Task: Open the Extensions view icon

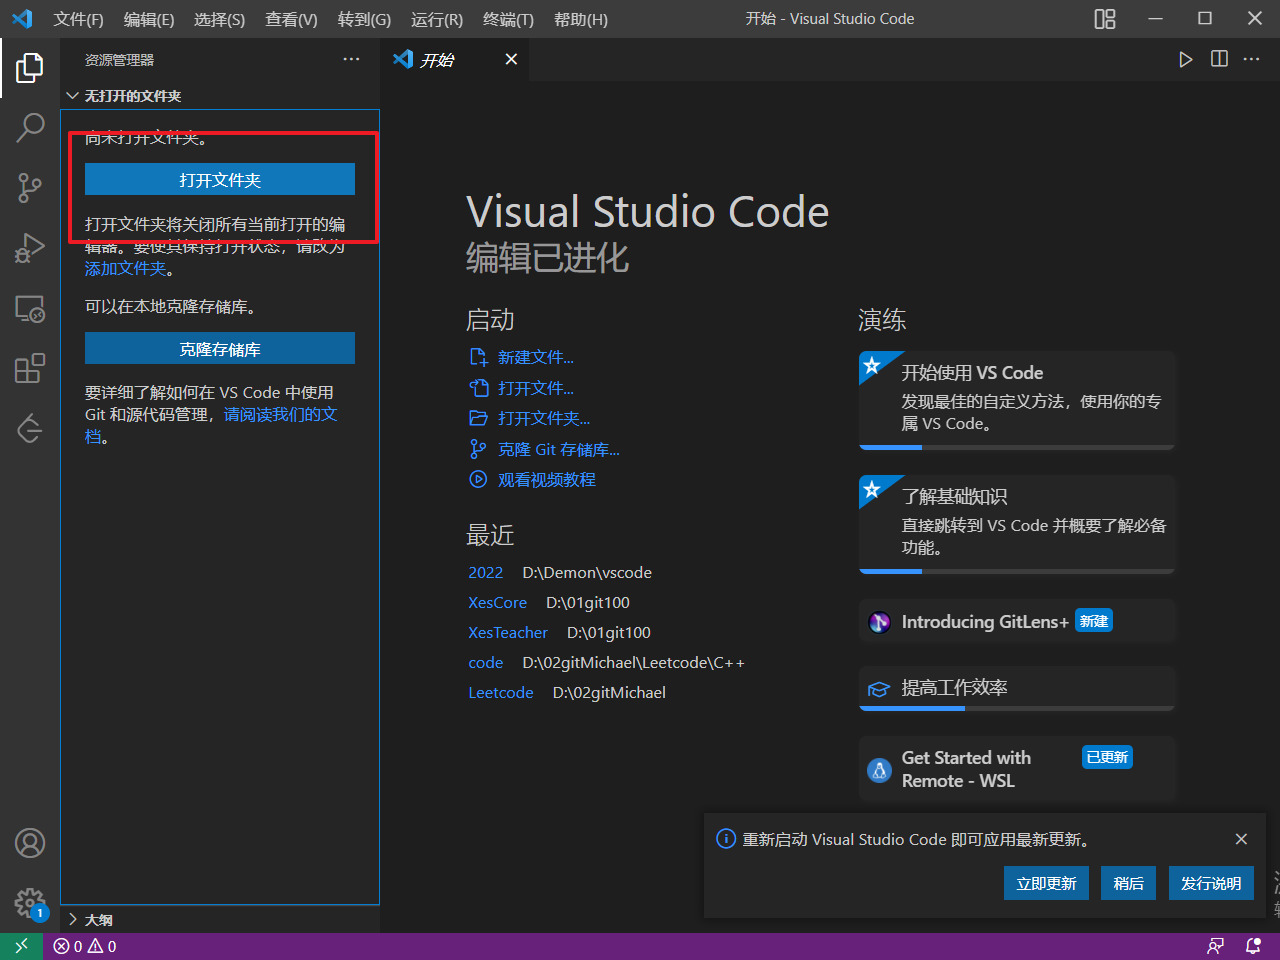Action: pyautogui.click(x=30, y=368)
